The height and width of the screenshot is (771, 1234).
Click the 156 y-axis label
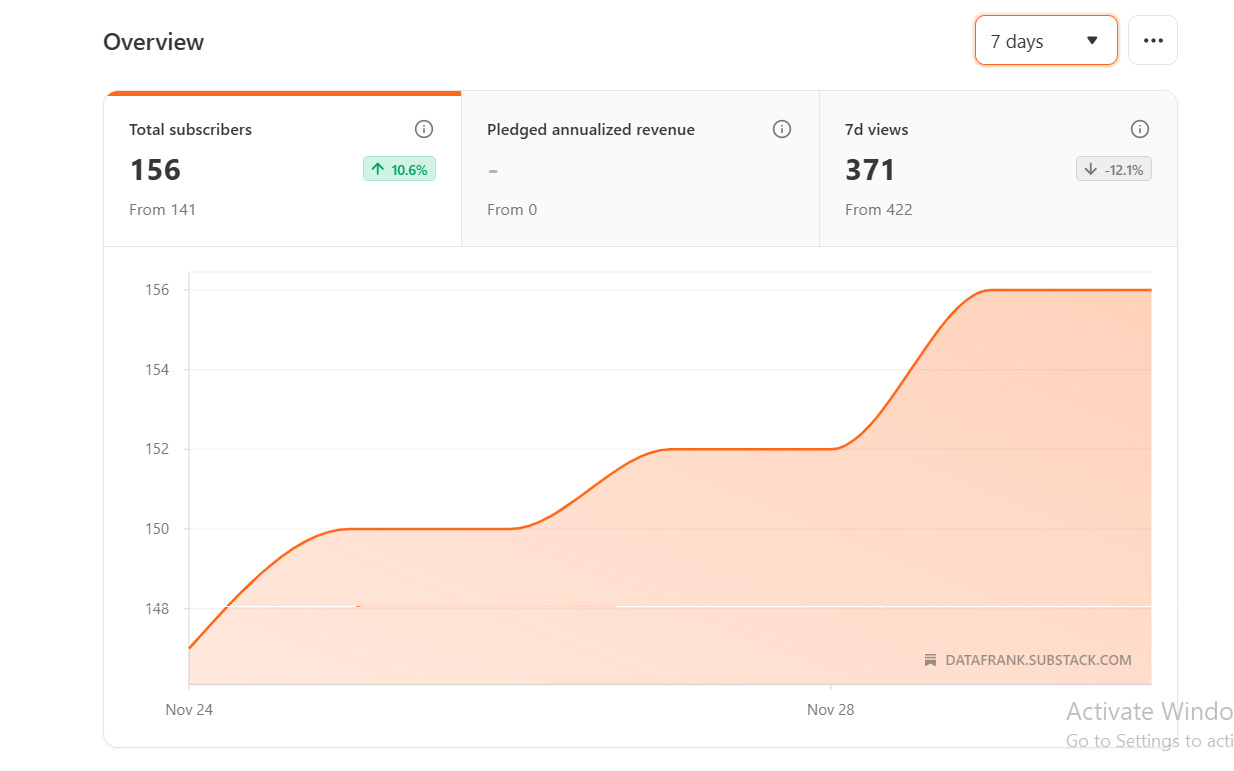click(x=157, y=290)
